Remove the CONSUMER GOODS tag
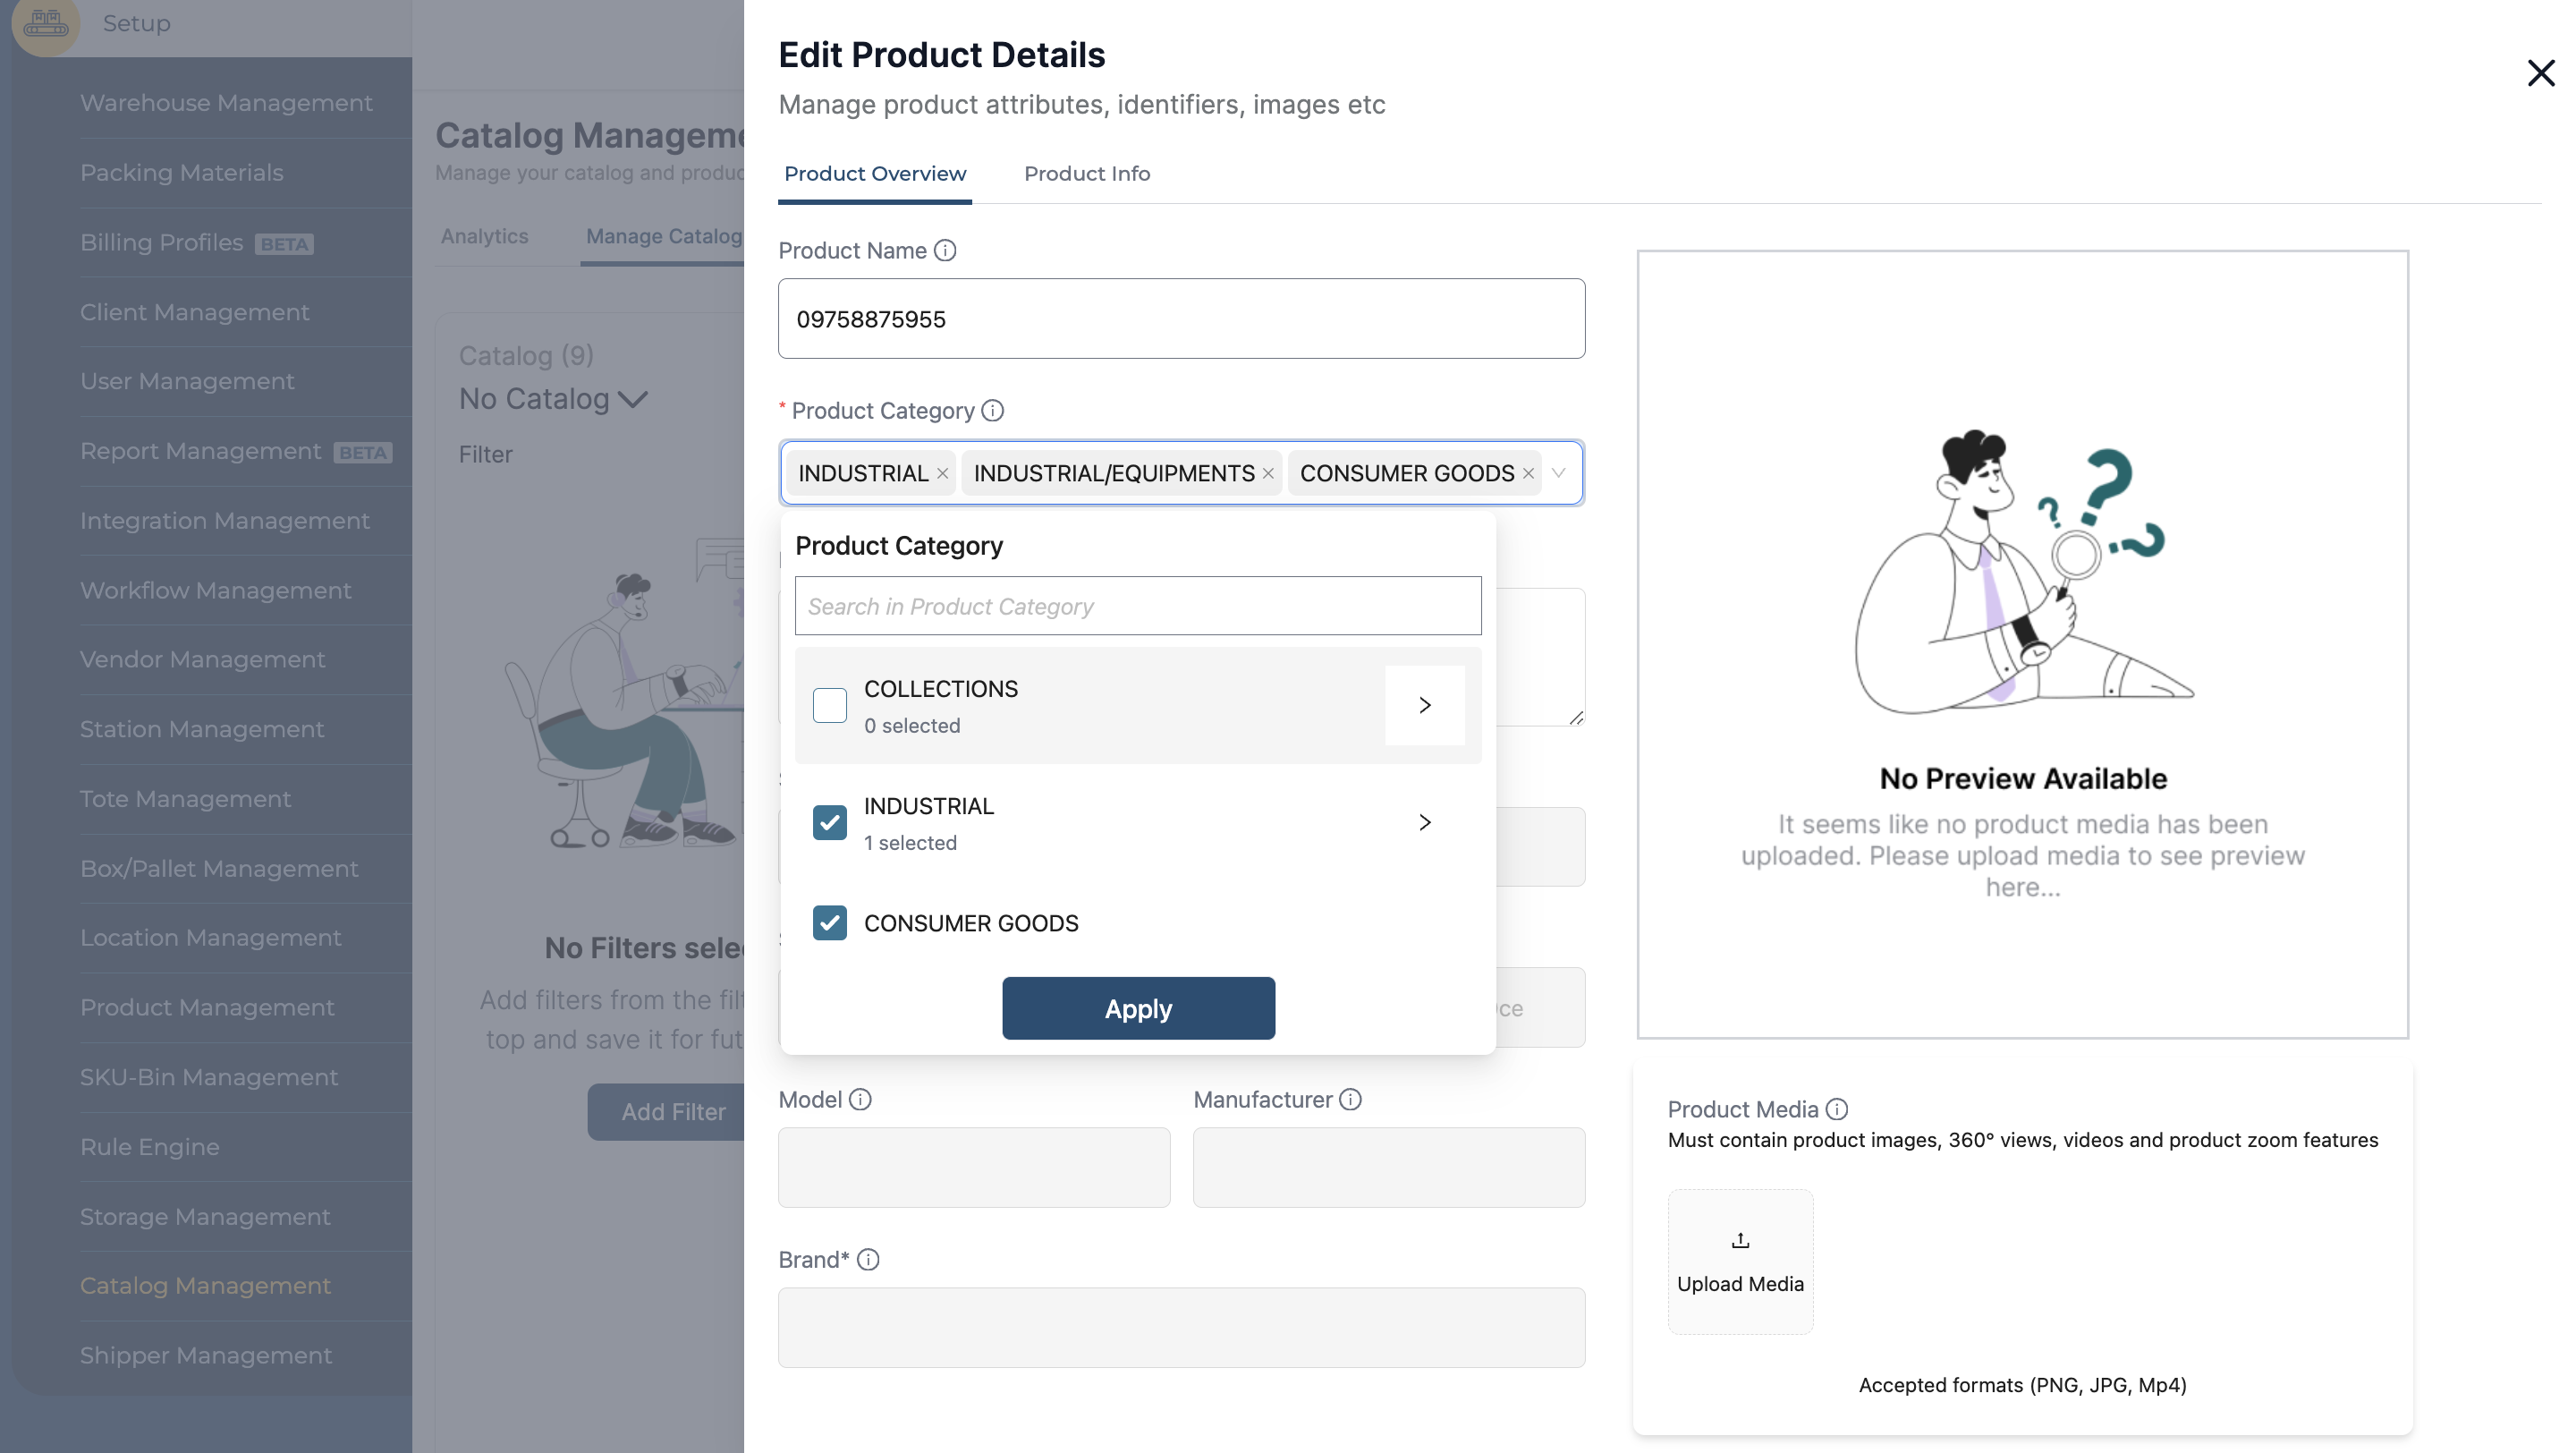2576x1453 pixels. (x=1528, y=474)
